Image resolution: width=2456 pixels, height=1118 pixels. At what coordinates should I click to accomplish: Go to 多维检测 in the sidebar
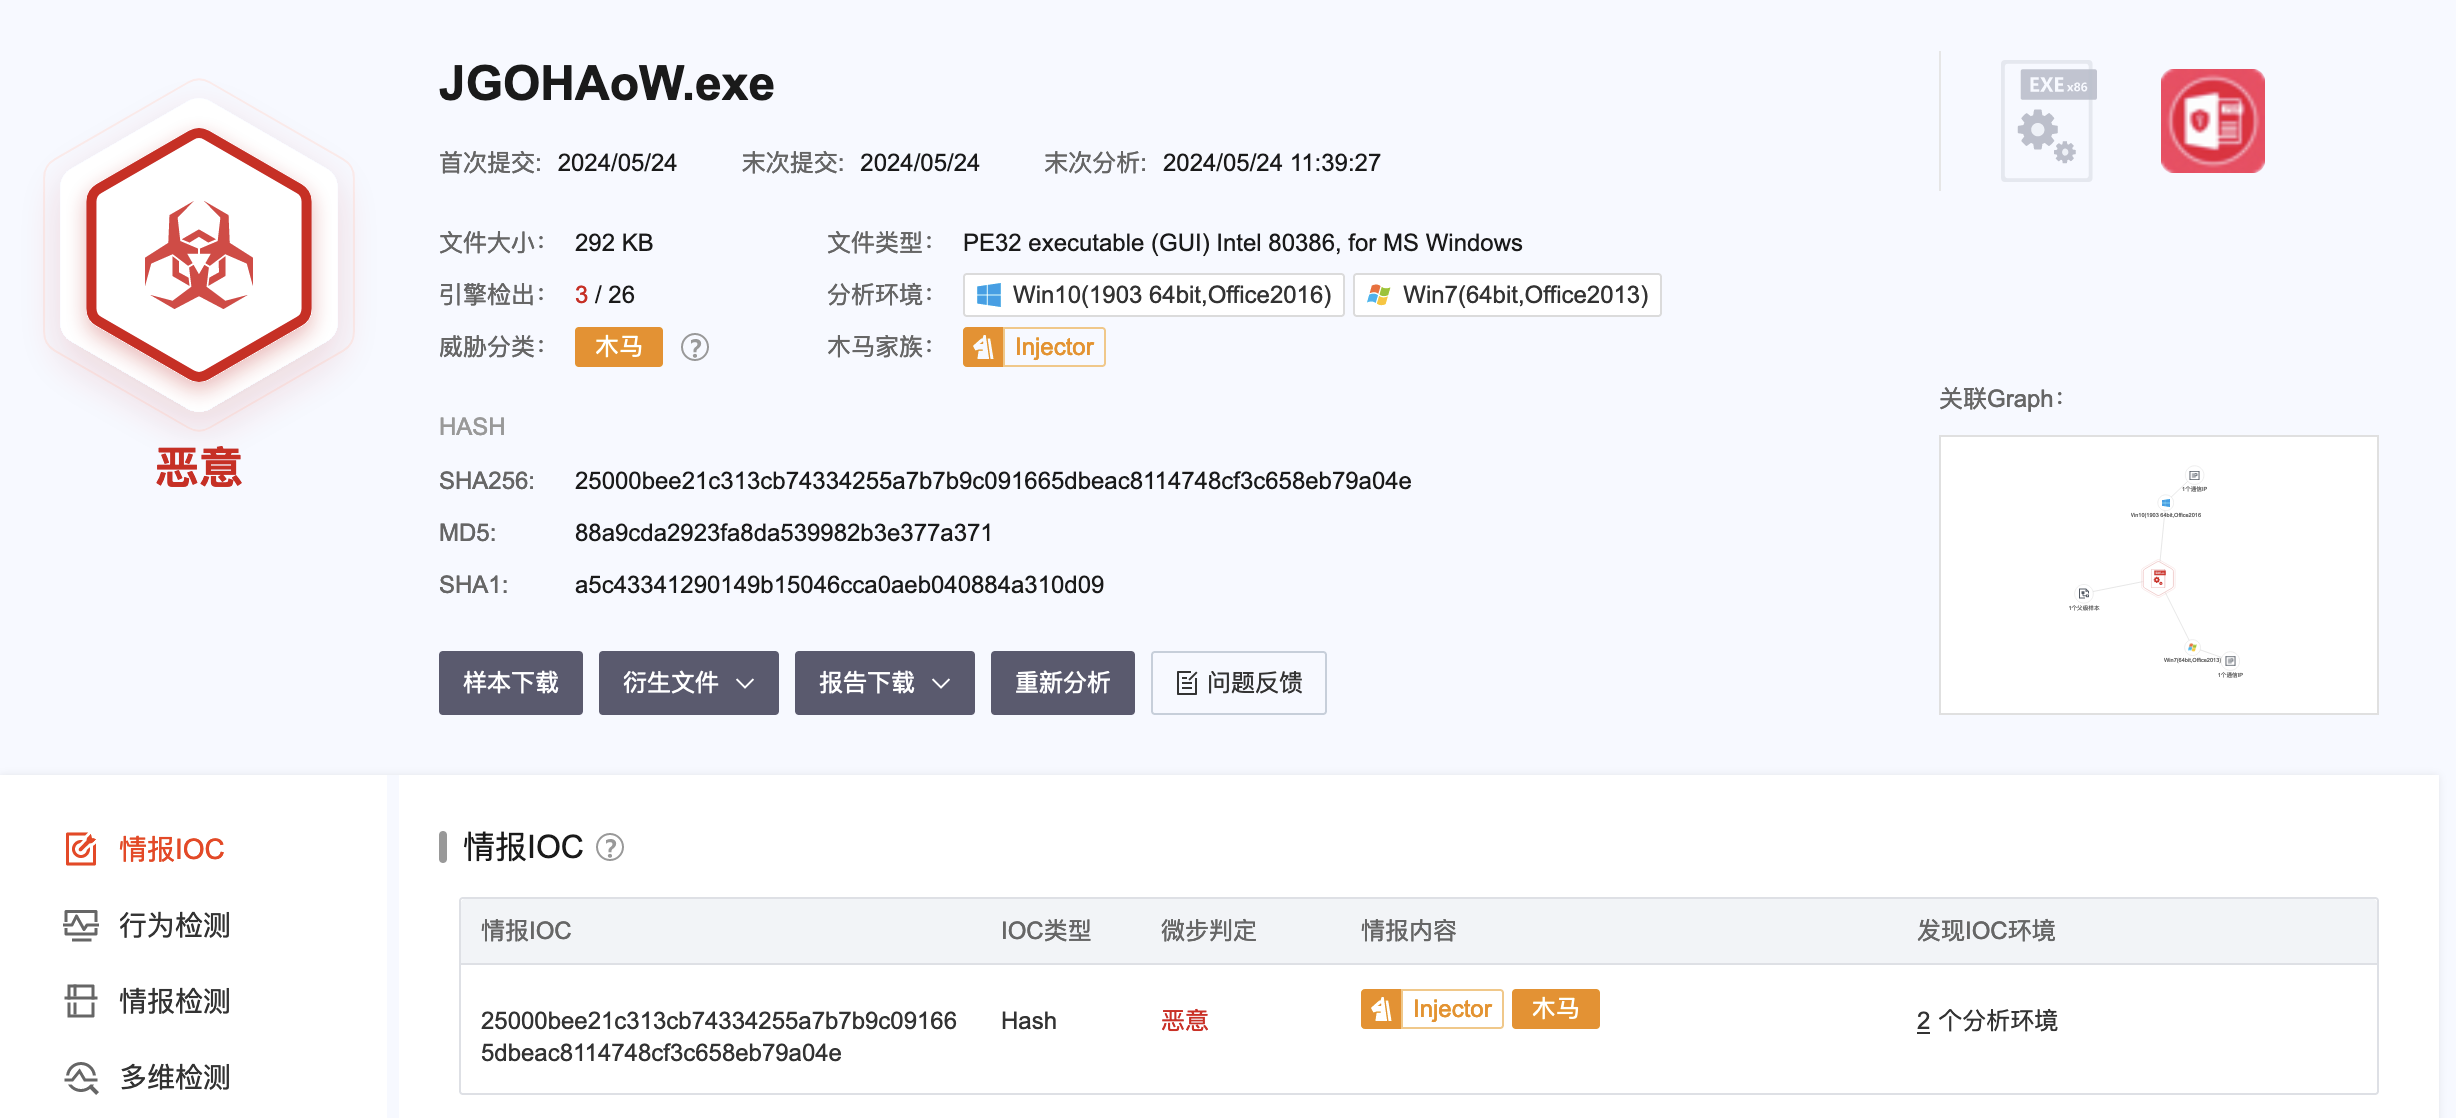coord(147,1077)
